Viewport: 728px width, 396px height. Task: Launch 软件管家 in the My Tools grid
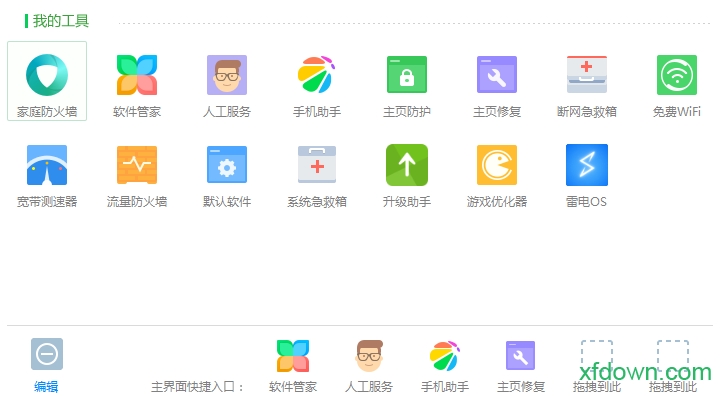click(137, 75)
